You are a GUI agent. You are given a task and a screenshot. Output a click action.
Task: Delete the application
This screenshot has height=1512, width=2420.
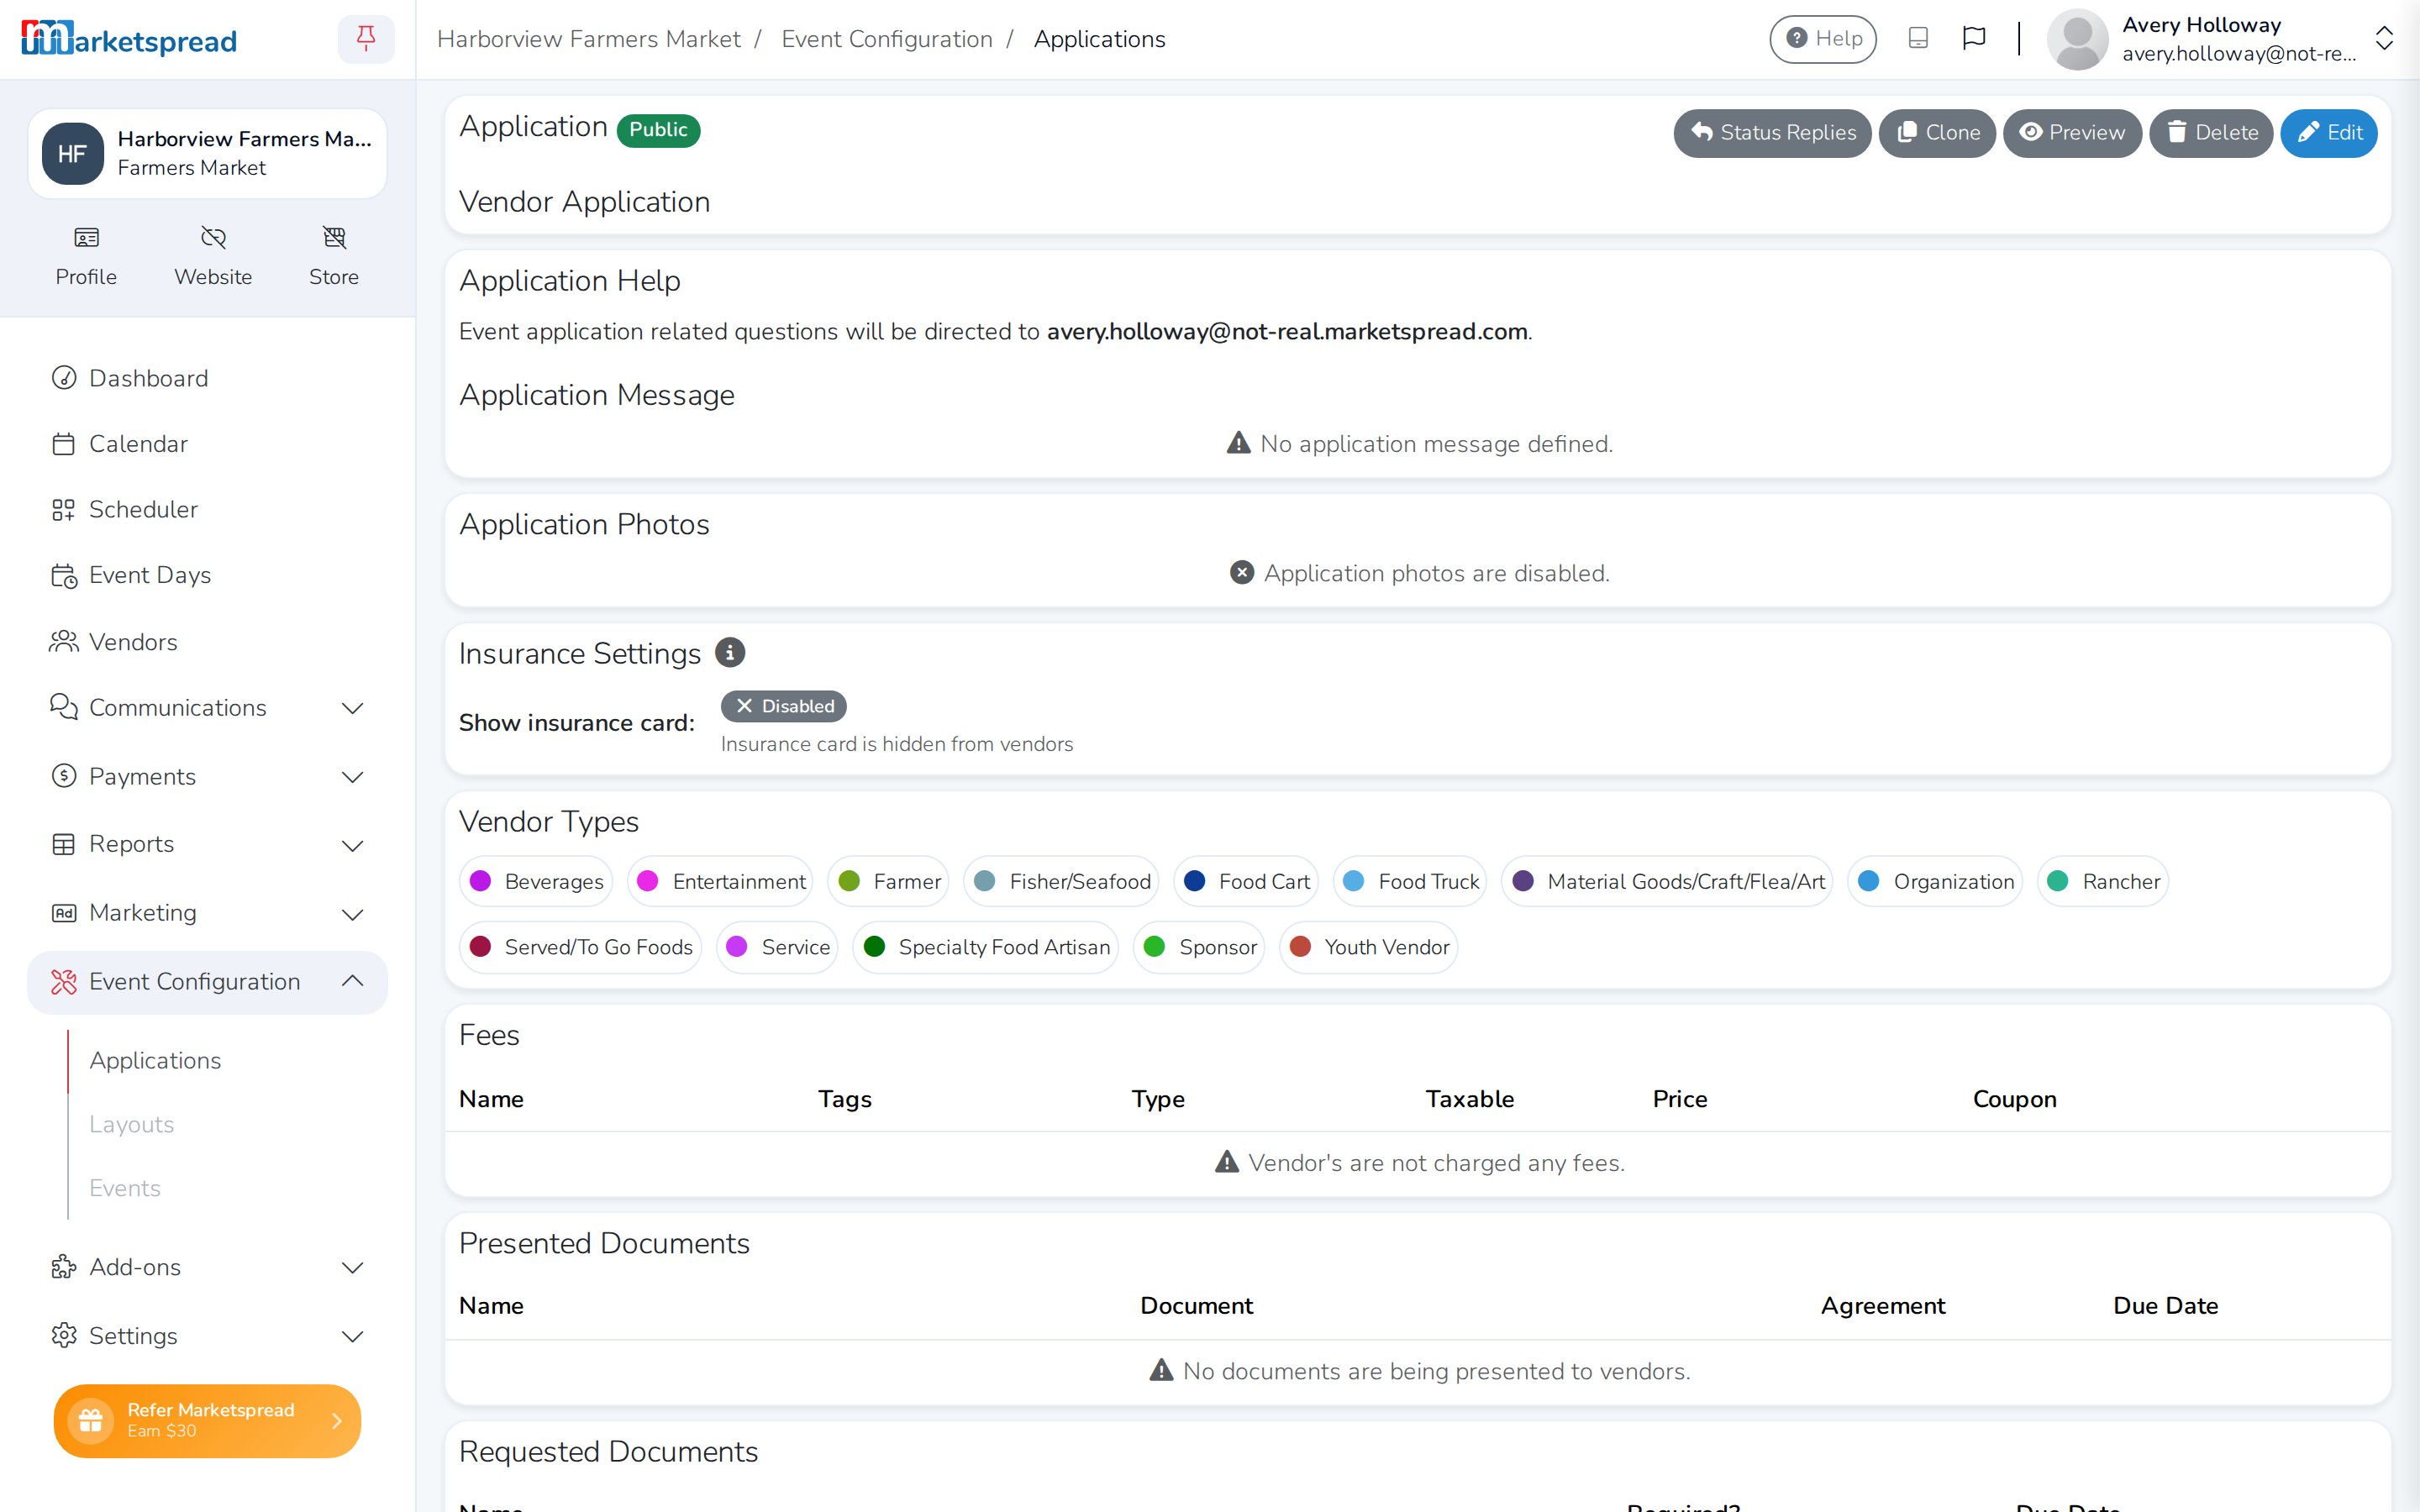[x=2211, y=133]
